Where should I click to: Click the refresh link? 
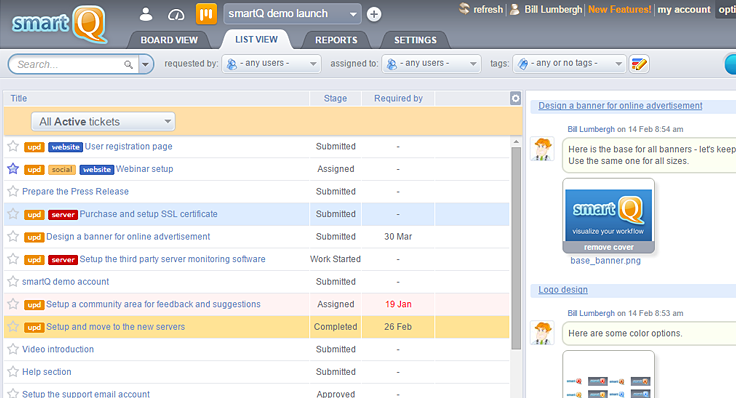(x=488, y=9)
